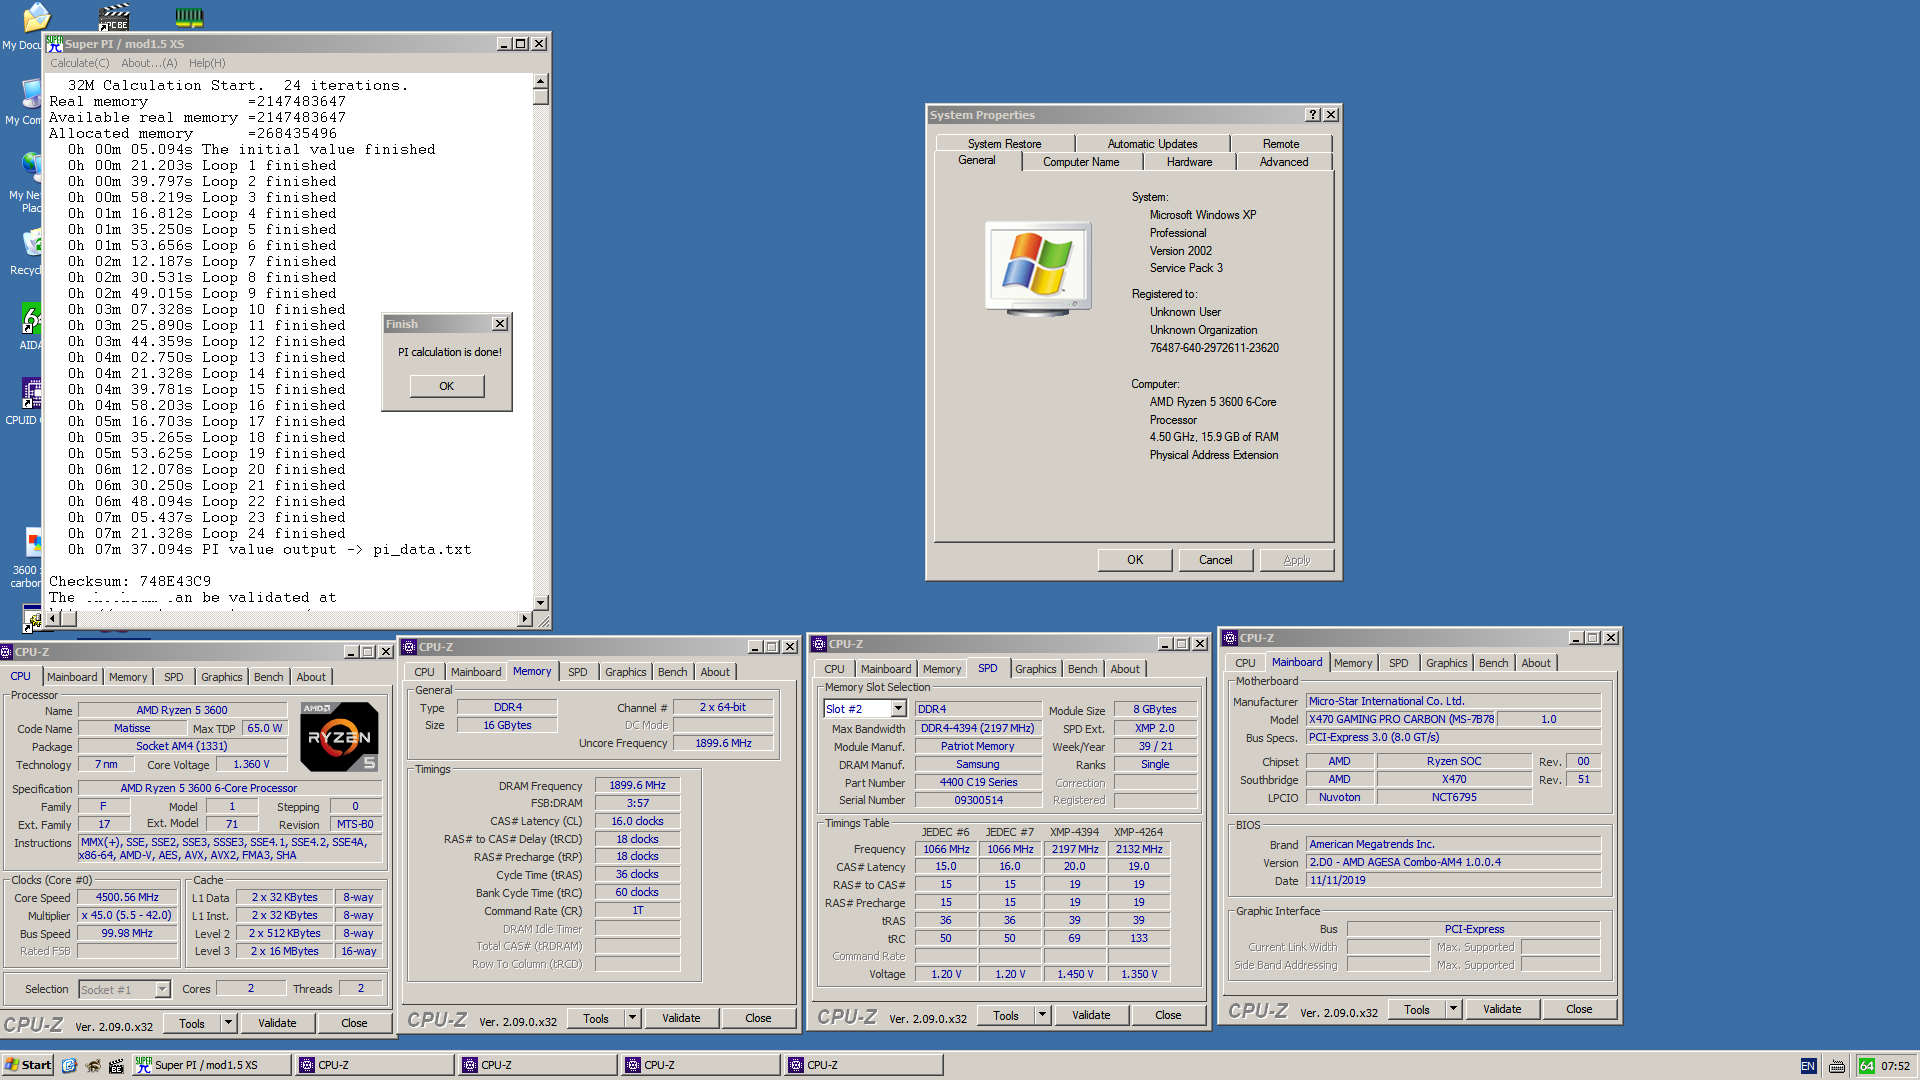Click the AMD Ryzen 5 logo in CPU-Z
The width and height of the screenshot is (1920, 1080).
[339, 736]
